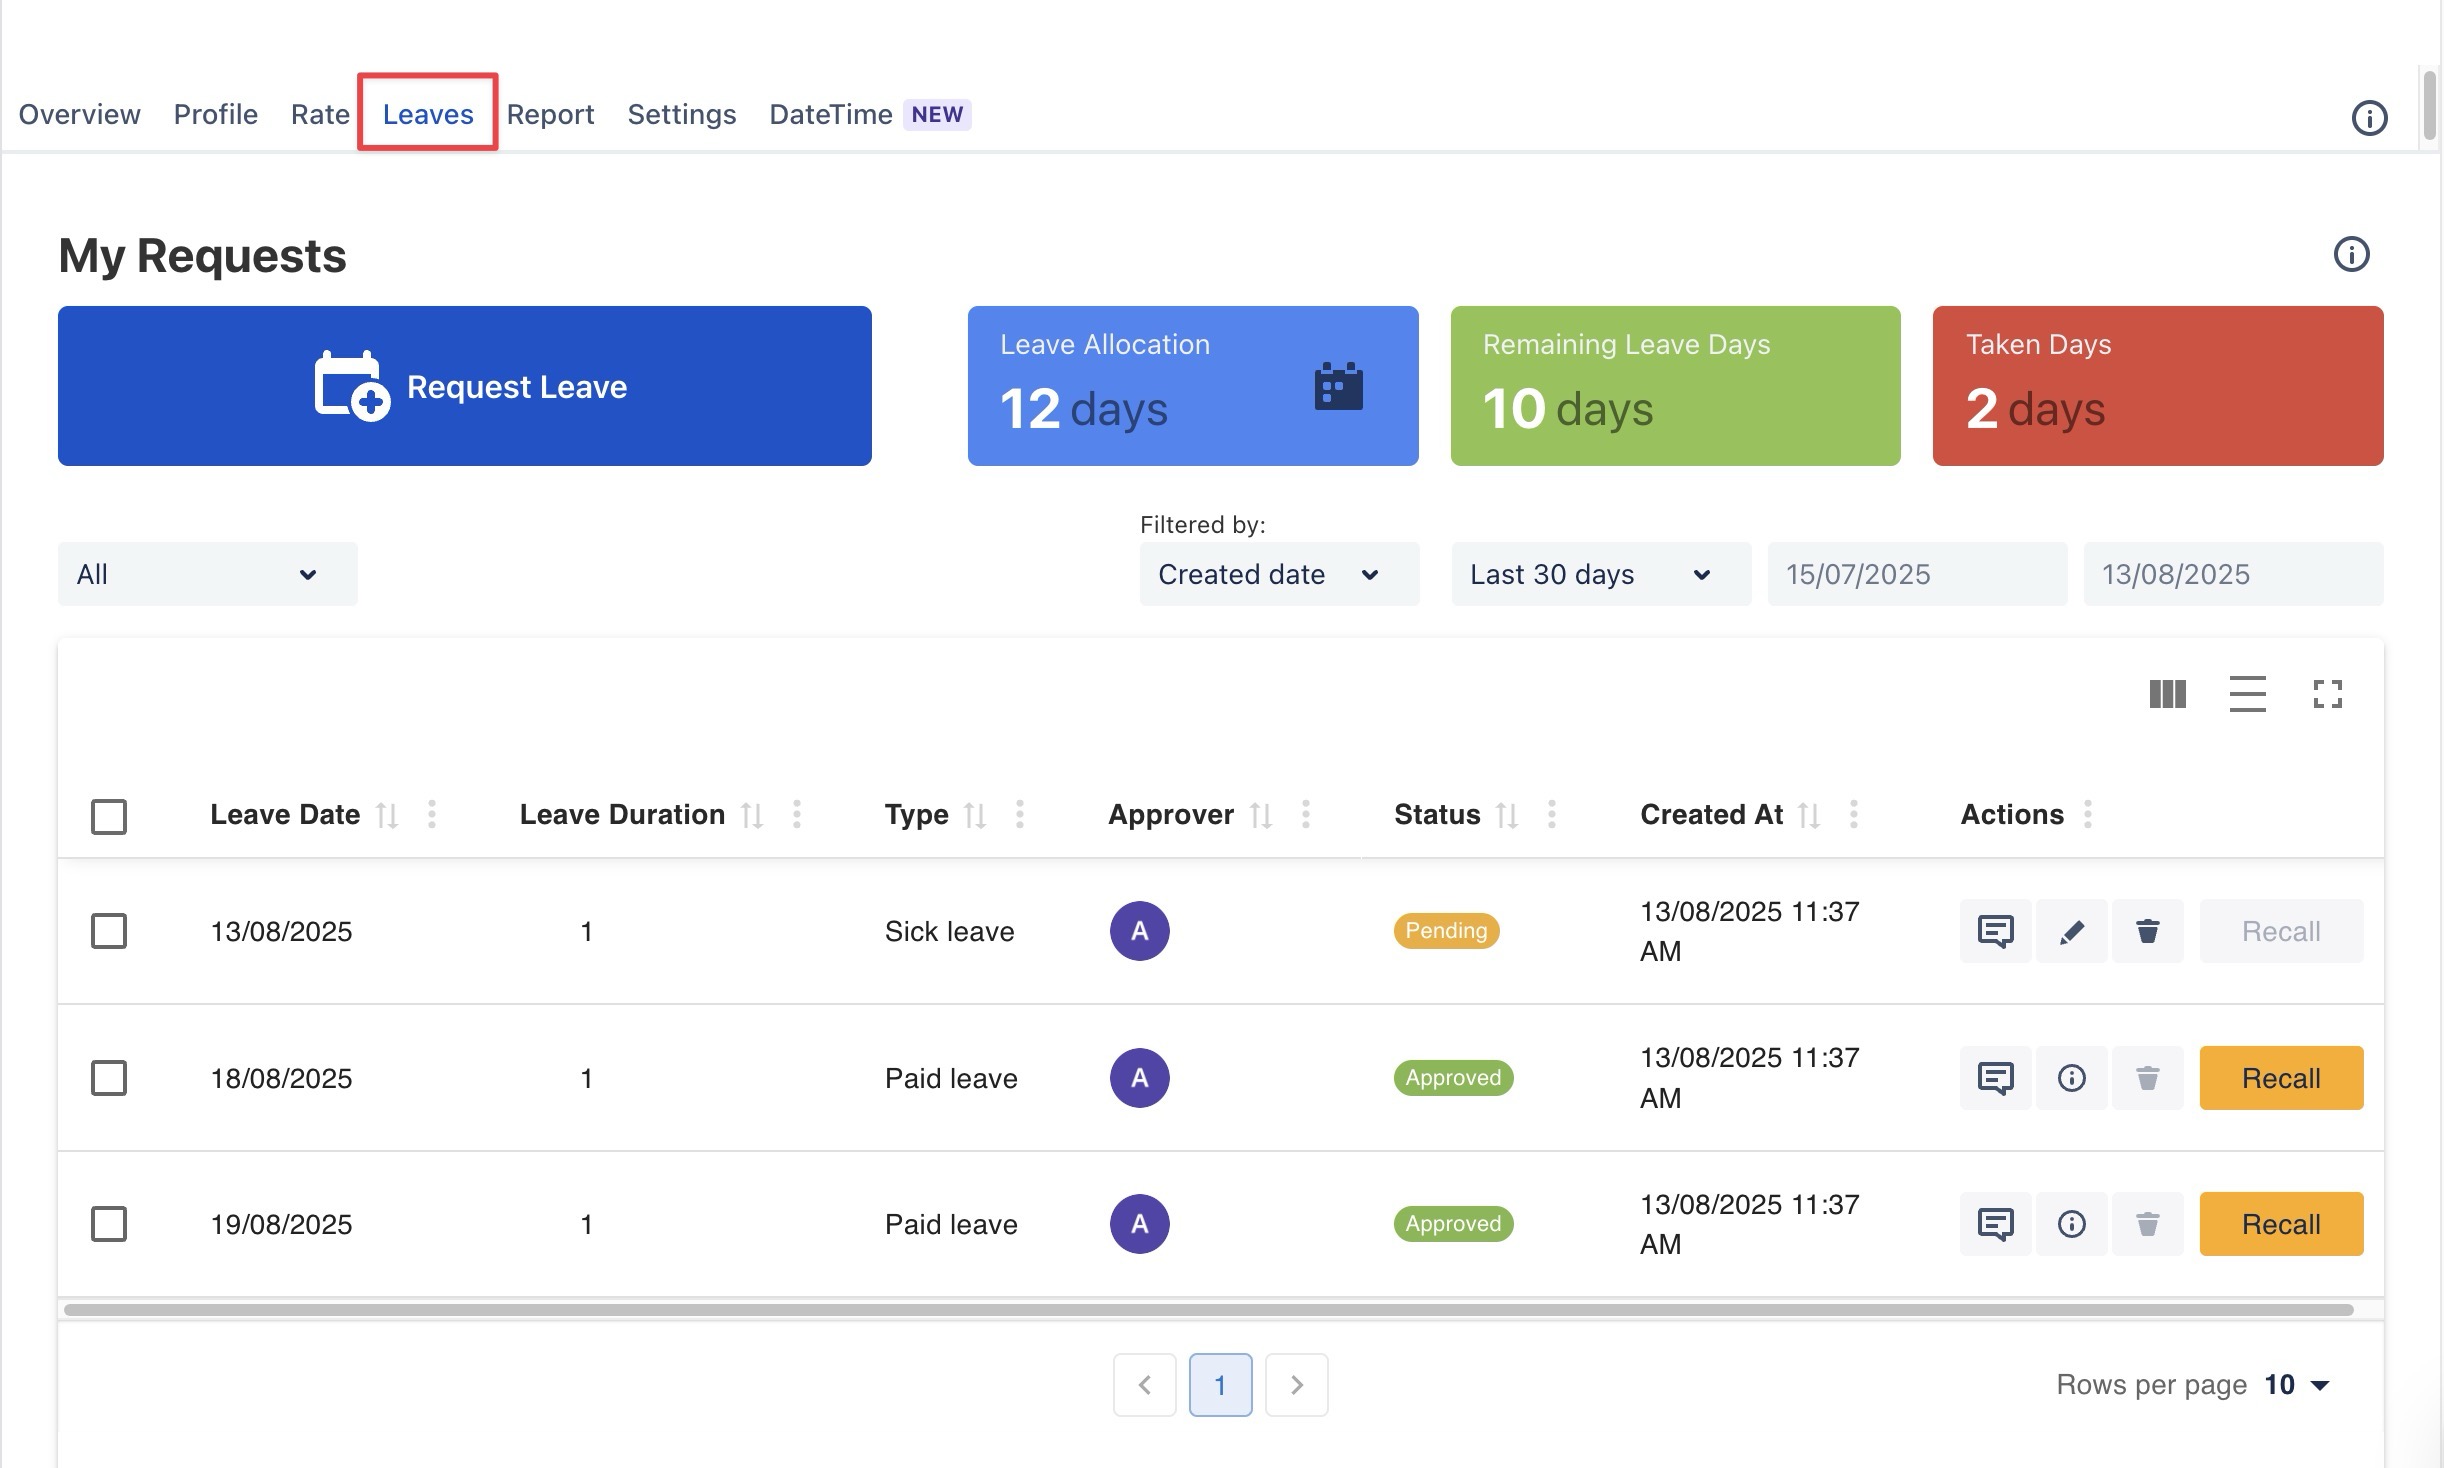Screen dimensions: 2444x1468
Task: Select the 13/08/2025 leave row checkbox
Action: click(109, 931)
